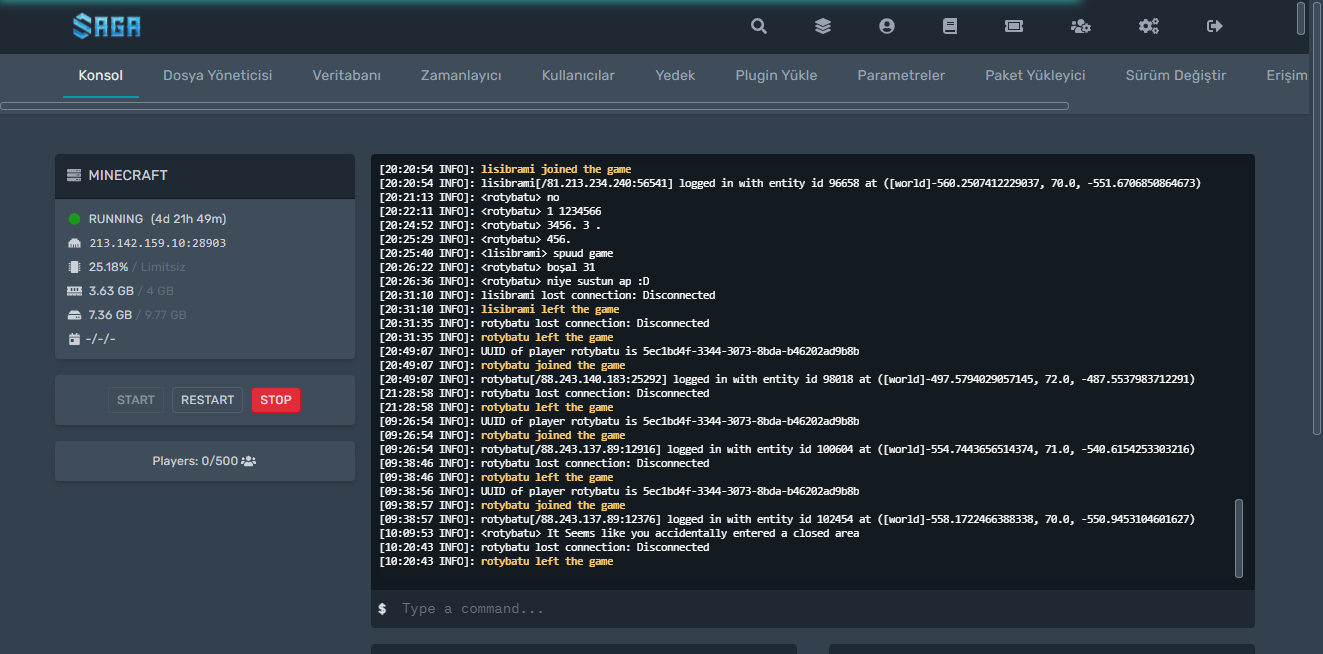This screenshot has width=1323, height=654.
Task: Open the Zamanlayıcı tab
Action: click(x=461, y=76)
